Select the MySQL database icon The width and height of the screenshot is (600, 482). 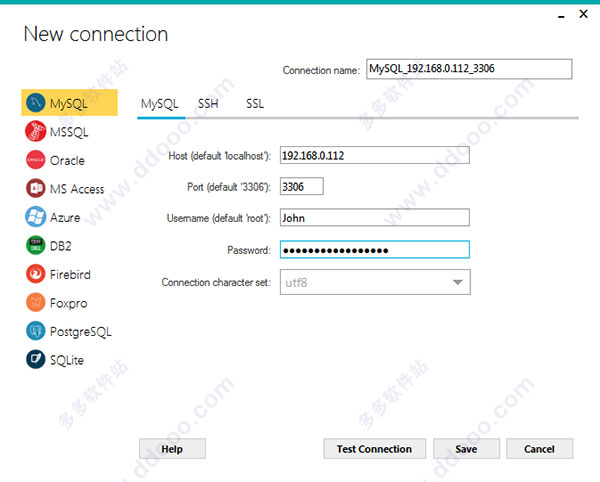coord(36,103)
